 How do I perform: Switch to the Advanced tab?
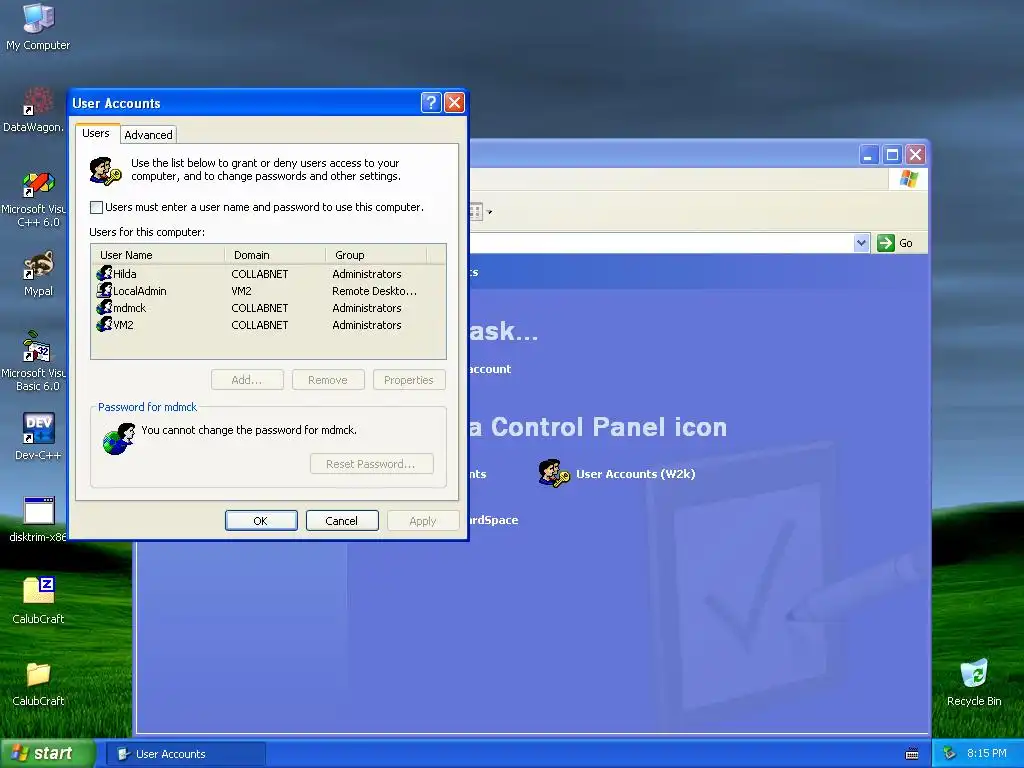pyautogui.click(x=148, y=135)
